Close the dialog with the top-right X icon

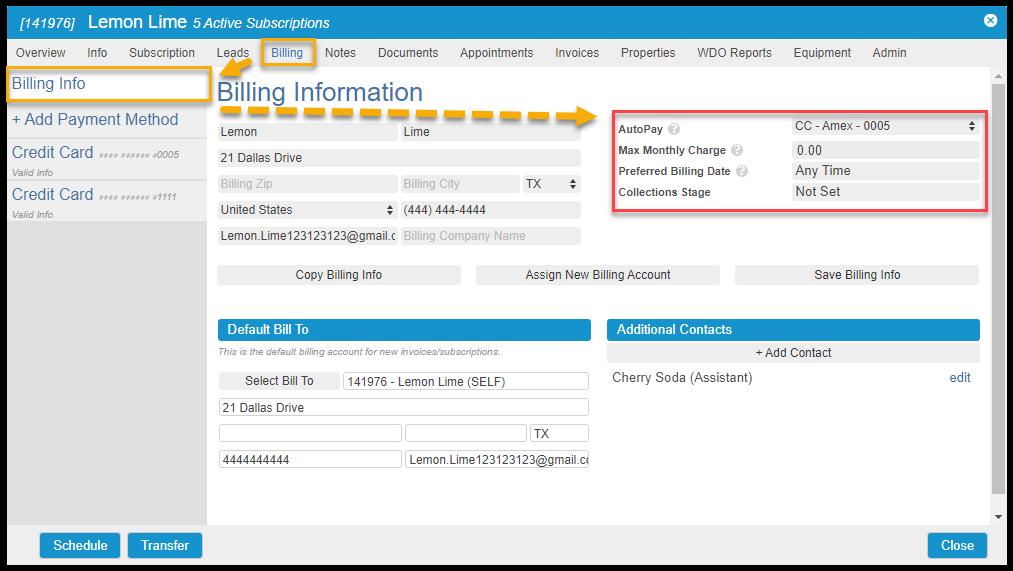pos(990,20)
